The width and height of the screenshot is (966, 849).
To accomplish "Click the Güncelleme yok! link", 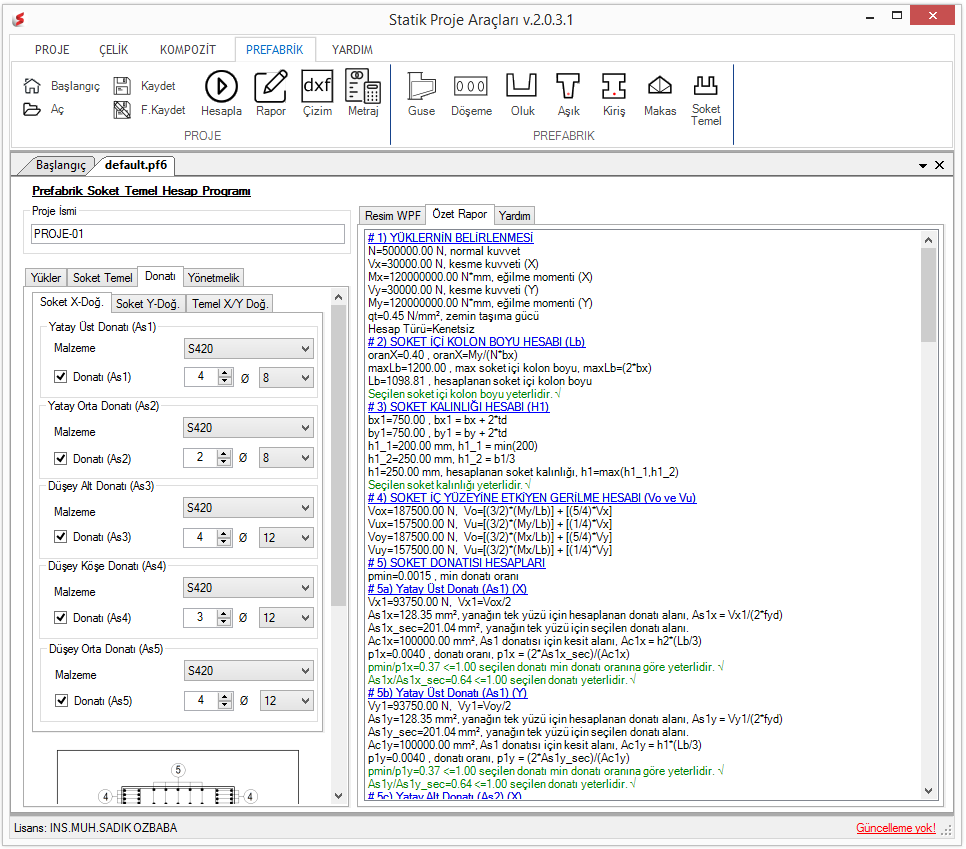I will coord(896,828).
